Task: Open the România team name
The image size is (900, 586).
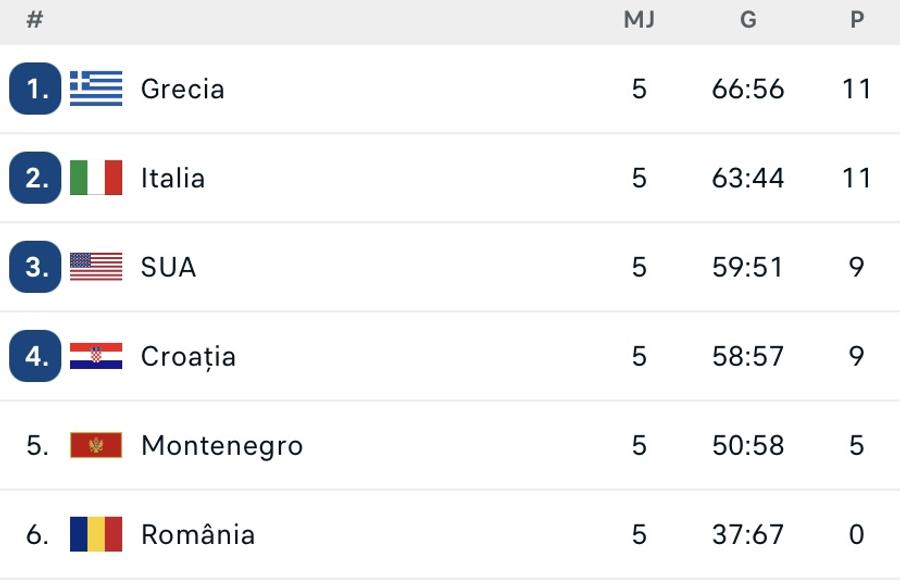Action: point(198,534)
